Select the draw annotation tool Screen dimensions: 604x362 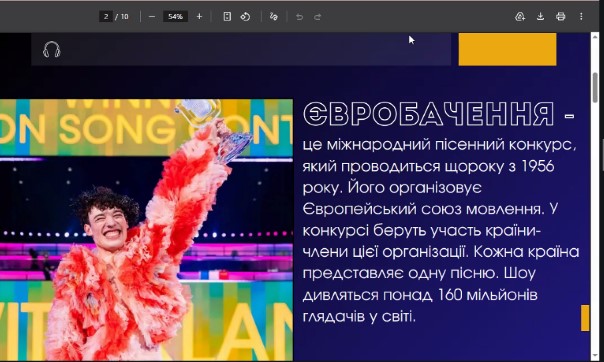pyautogui.click(x=273, y=17)
